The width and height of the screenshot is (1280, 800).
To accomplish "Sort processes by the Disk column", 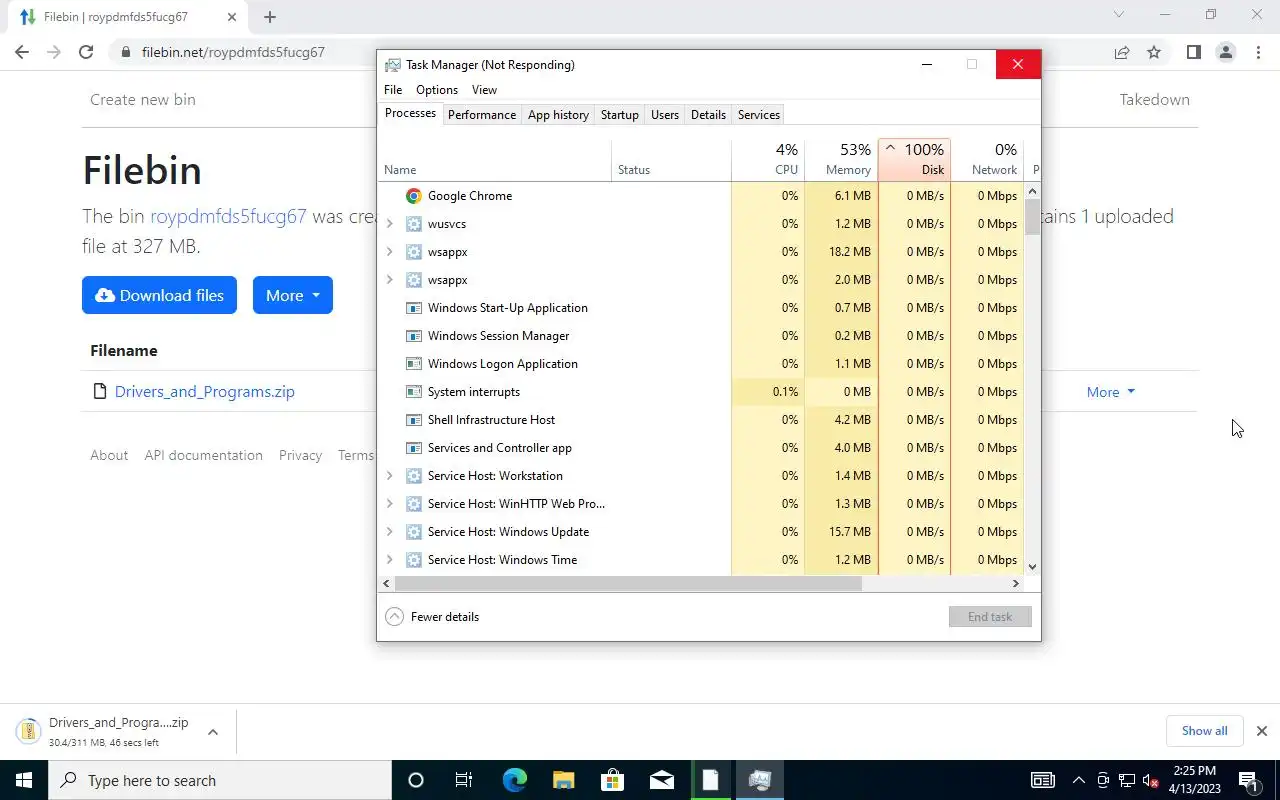I will coord(914,160).
